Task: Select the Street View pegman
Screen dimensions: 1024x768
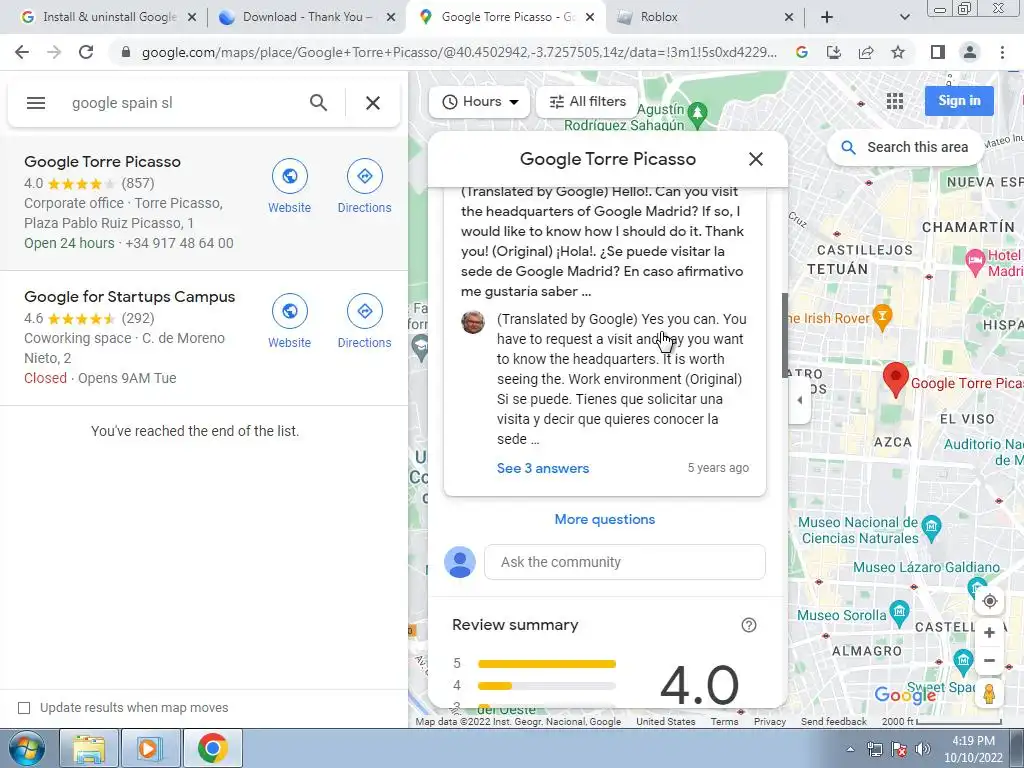Action: (989, 694)
